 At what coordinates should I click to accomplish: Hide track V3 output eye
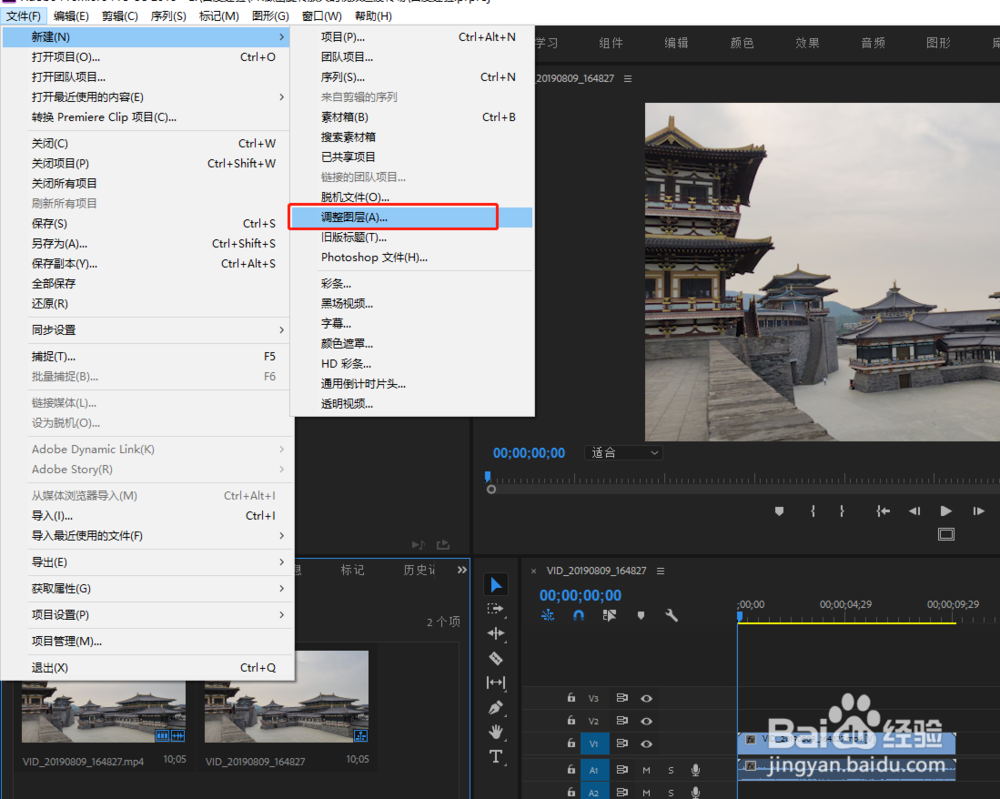pyautogui.click(x=646, y=698)
